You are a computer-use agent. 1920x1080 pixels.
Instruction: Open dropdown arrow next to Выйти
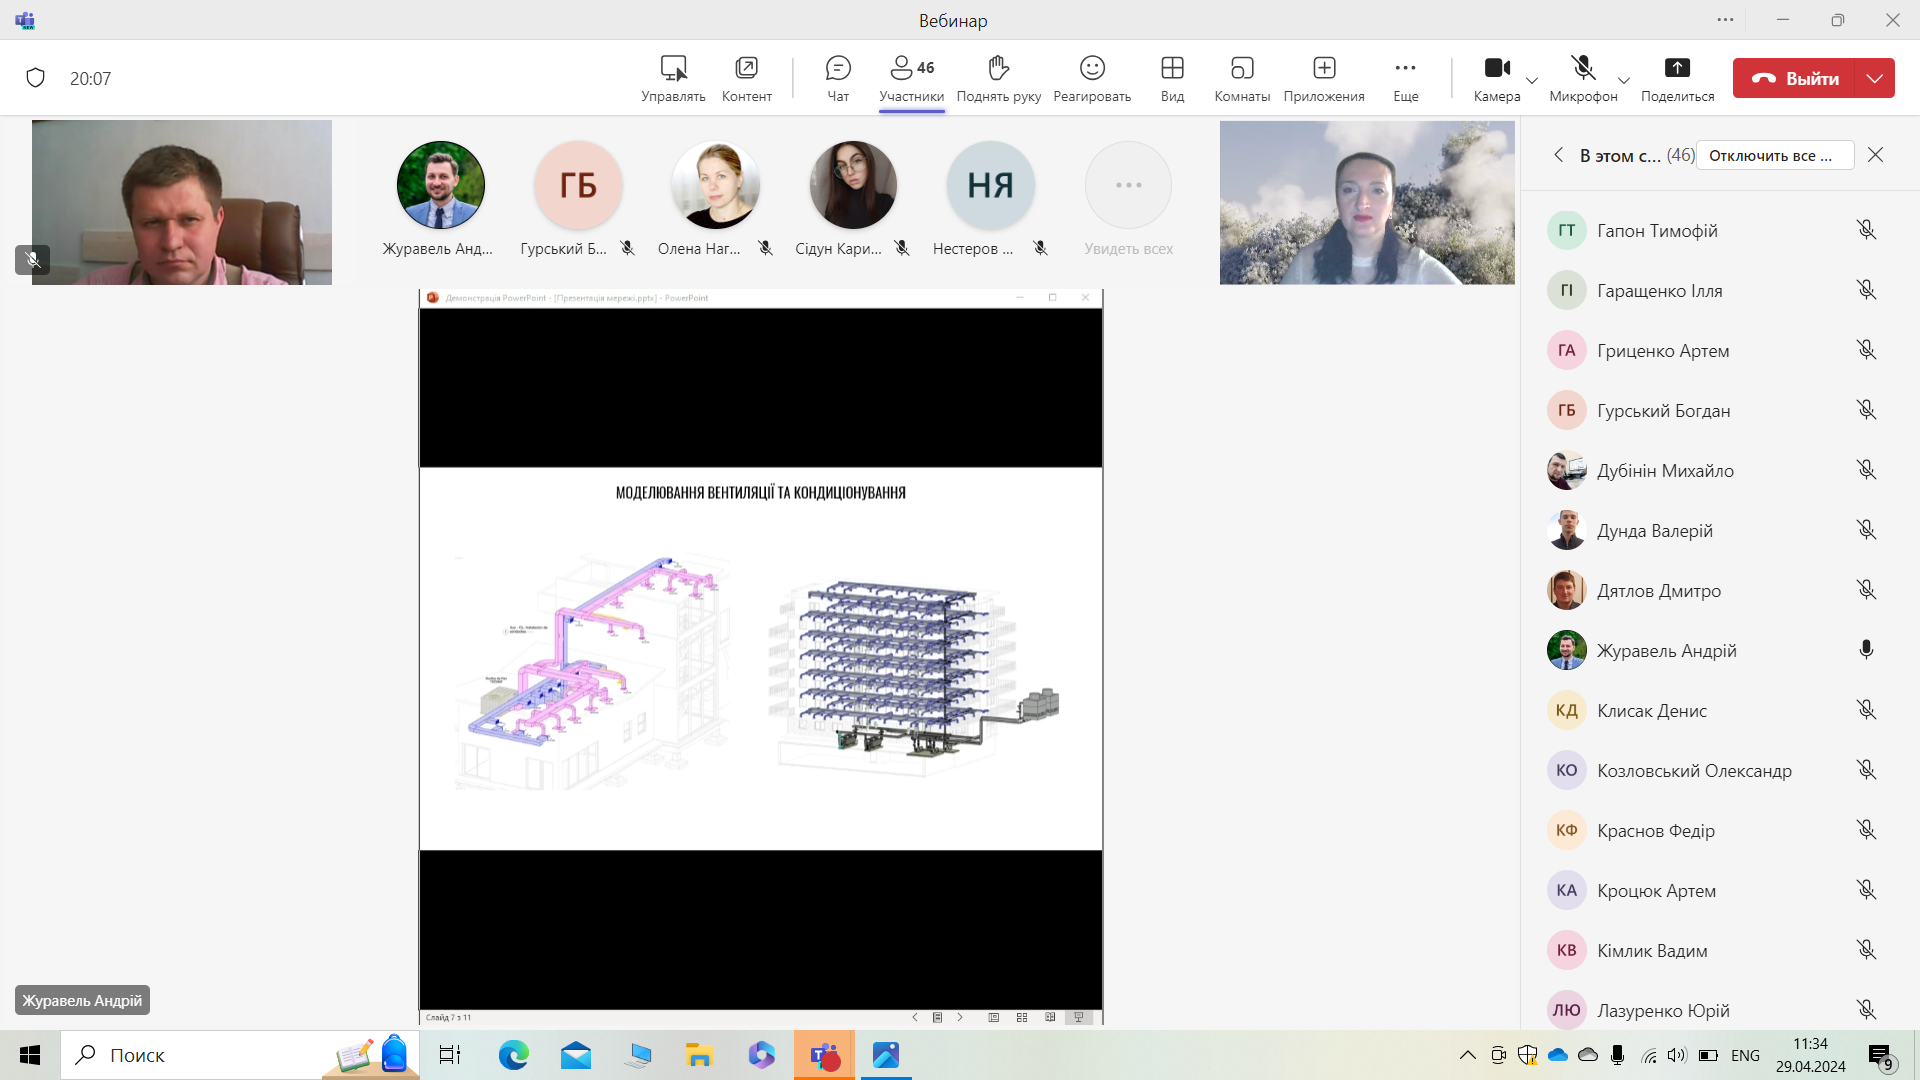(1875, 78)
